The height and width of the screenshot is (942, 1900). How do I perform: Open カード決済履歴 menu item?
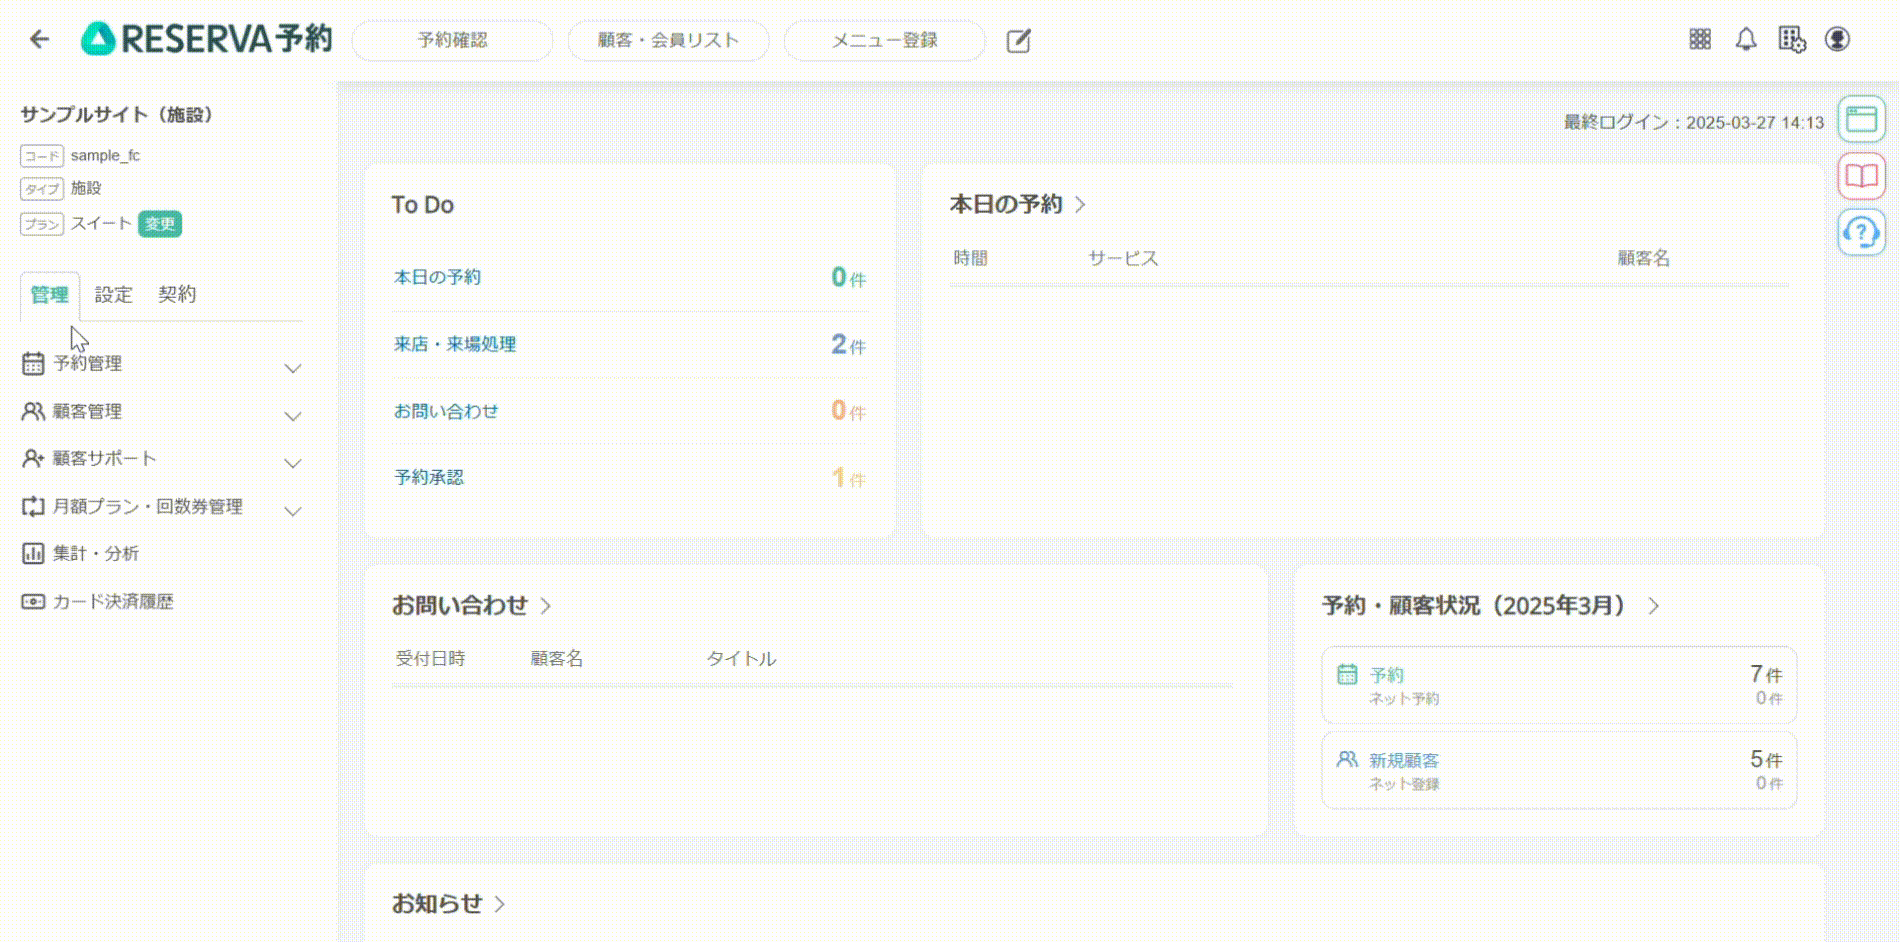pos(113,601)
